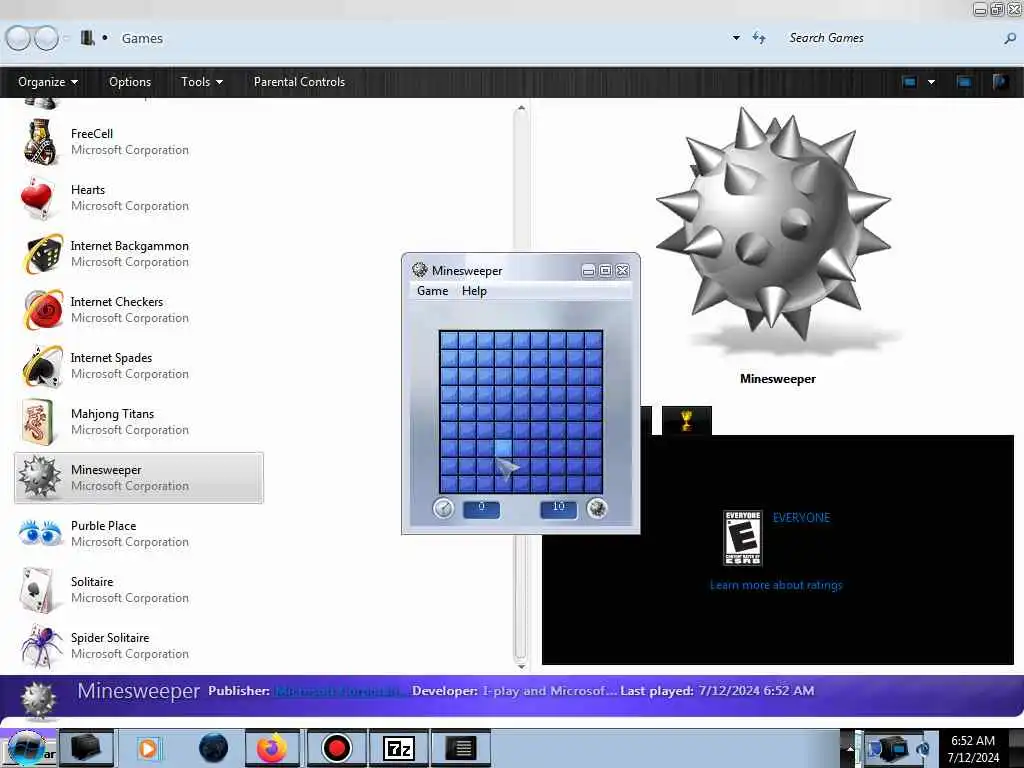Select the Hearts game icon

tap(36, 198)
